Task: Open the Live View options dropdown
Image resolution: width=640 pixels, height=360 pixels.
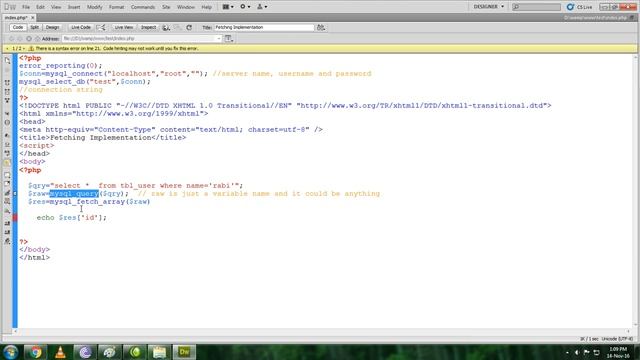Action: point(229,38)
